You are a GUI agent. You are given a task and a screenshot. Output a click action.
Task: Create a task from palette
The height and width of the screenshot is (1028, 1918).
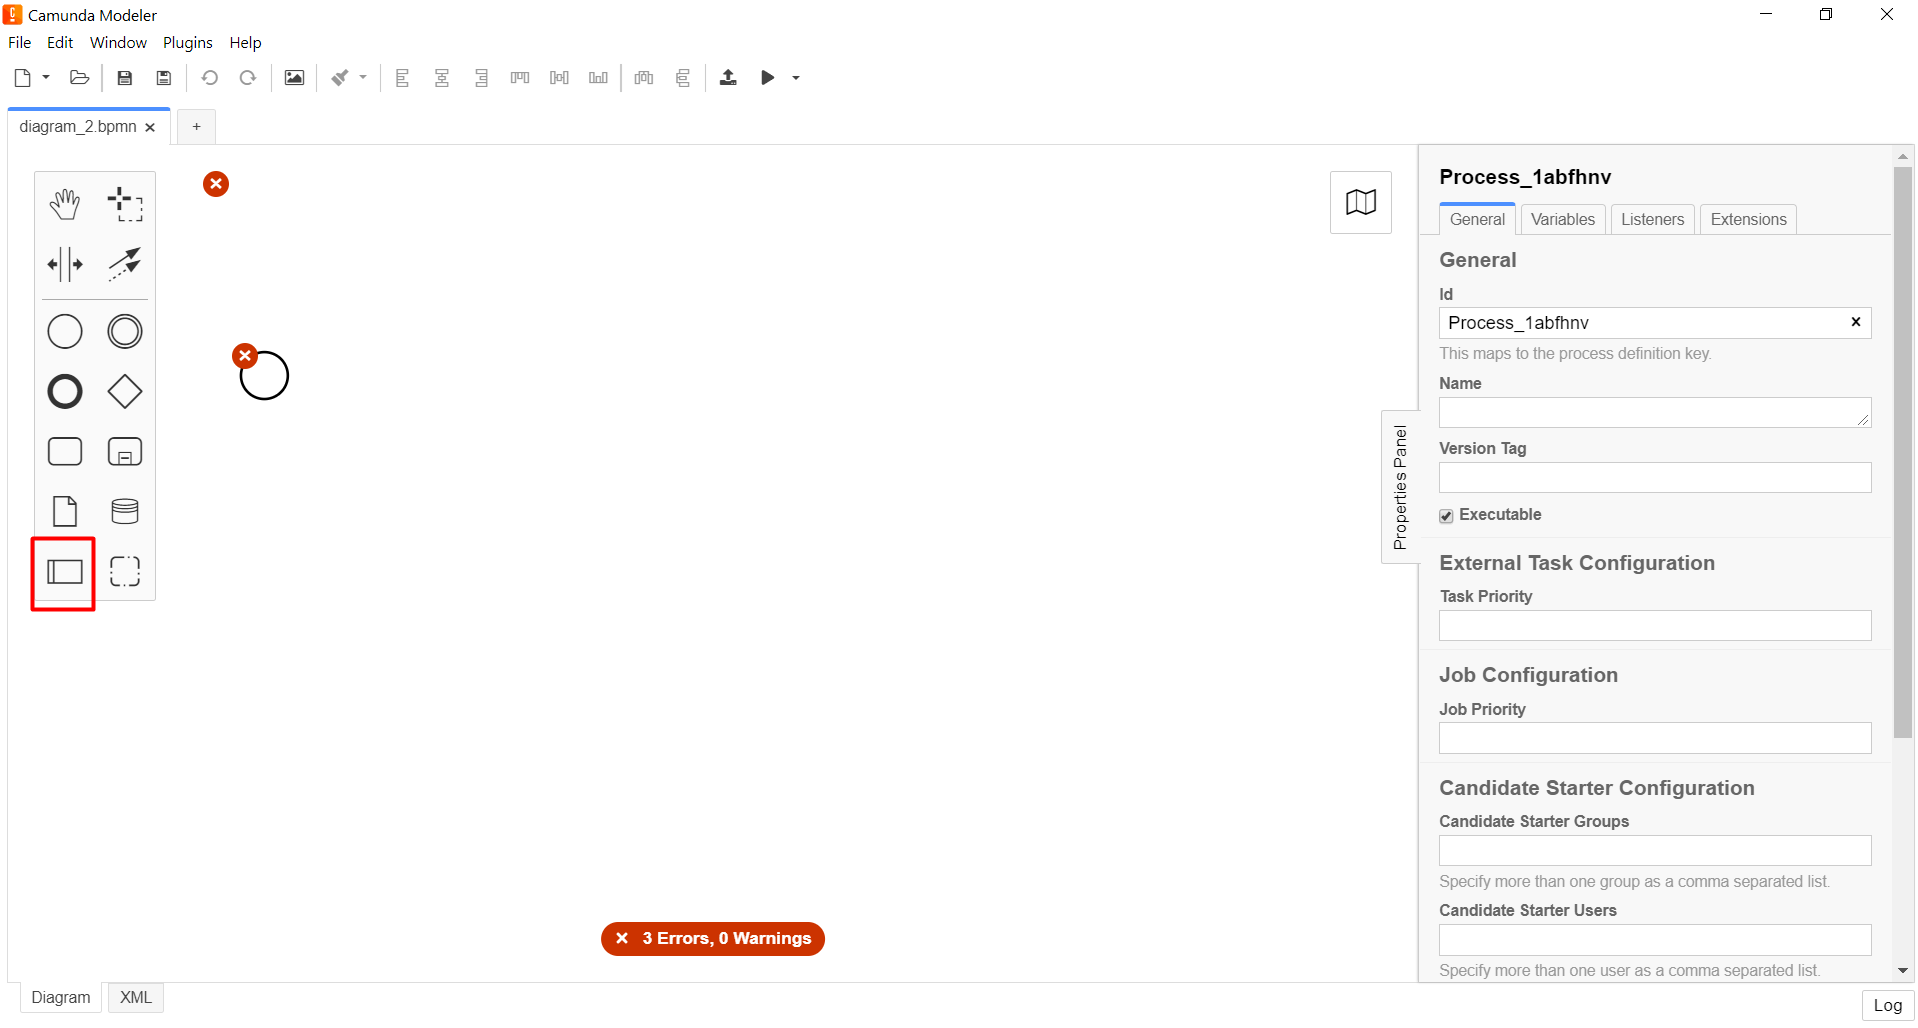click(x=65, y=452)
